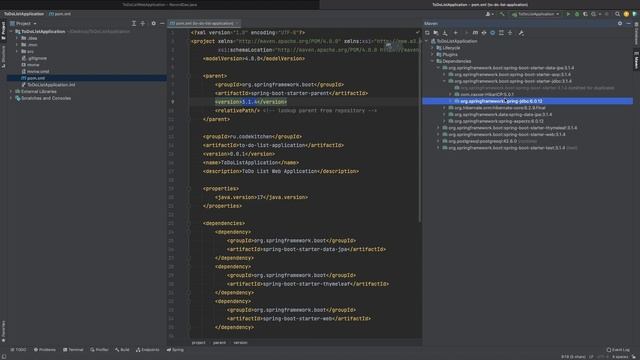Close the pom.xml editor tab
640x360 pixels.
(238, 23)
